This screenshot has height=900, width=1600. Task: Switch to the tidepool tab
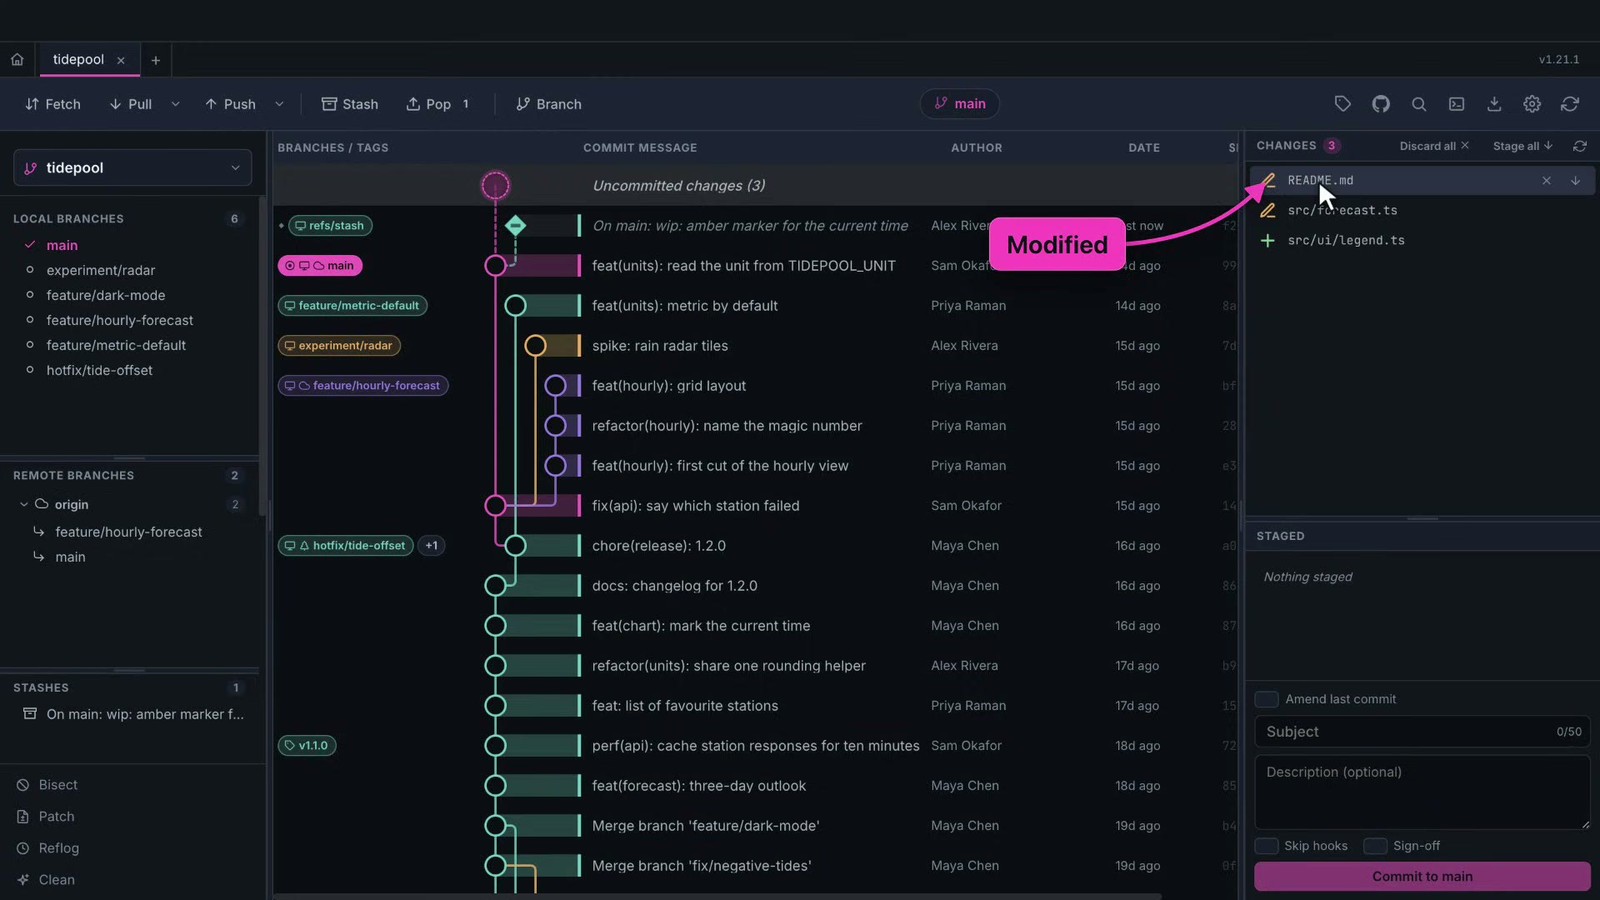tap(78, 60)
